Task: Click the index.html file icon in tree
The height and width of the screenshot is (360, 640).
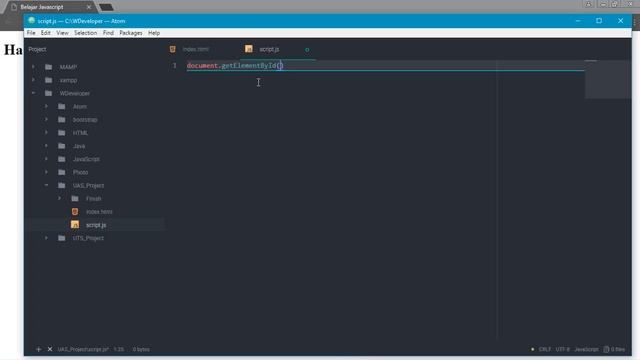Action: pyautogui.click(x=75, y=211)
